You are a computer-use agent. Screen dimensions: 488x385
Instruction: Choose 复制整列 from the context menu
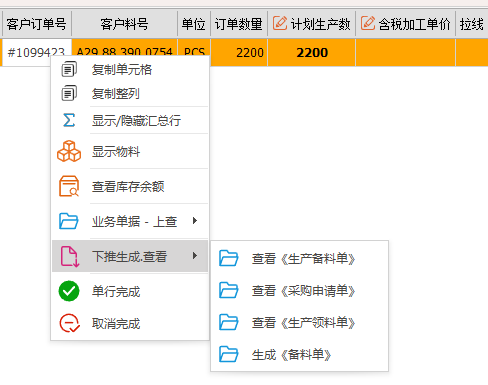(x=130, y=93)
